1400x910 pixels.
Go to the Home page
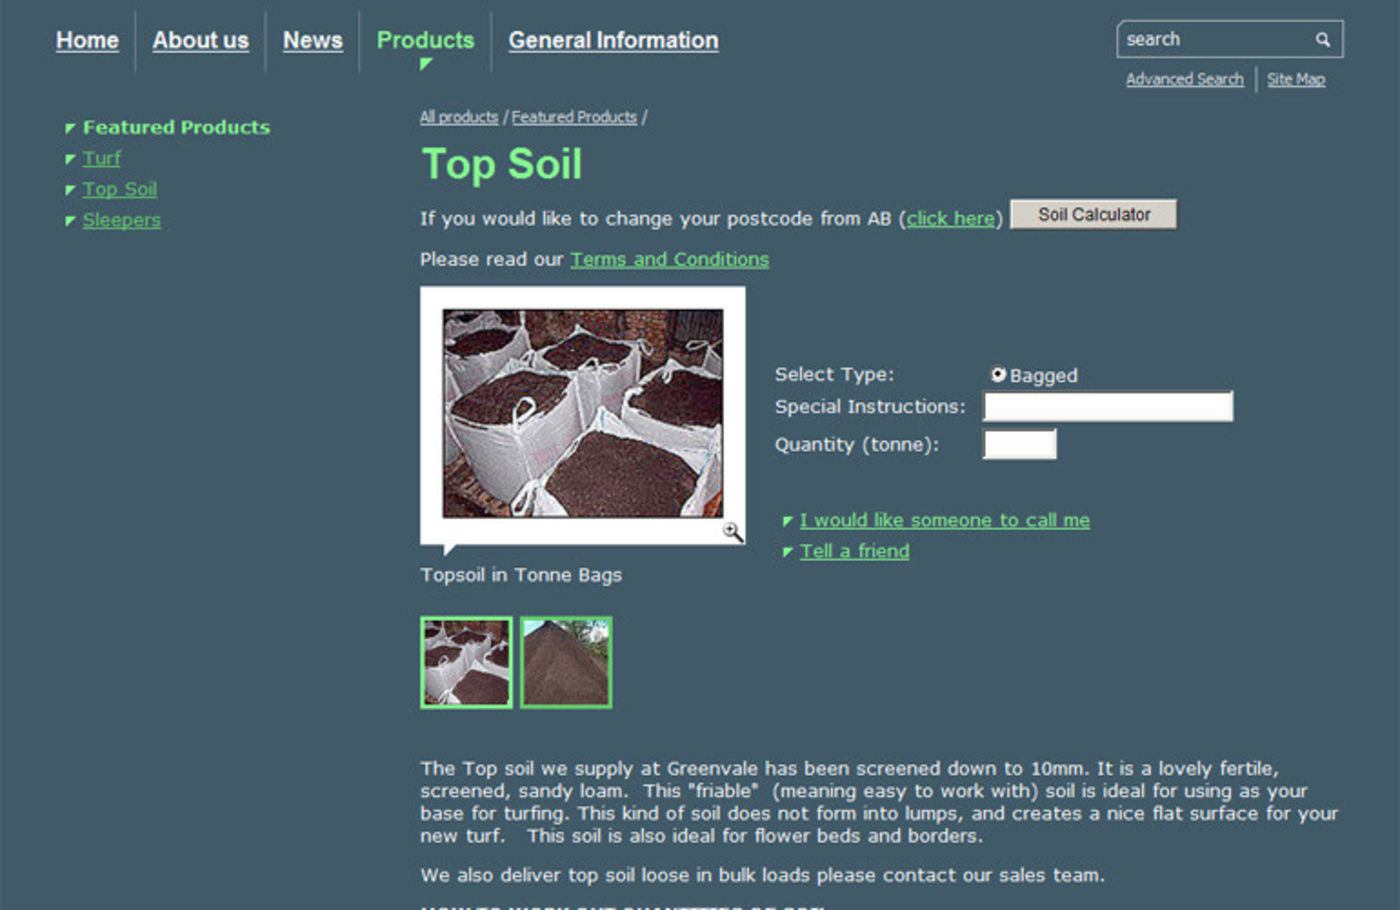pos(87,40)
